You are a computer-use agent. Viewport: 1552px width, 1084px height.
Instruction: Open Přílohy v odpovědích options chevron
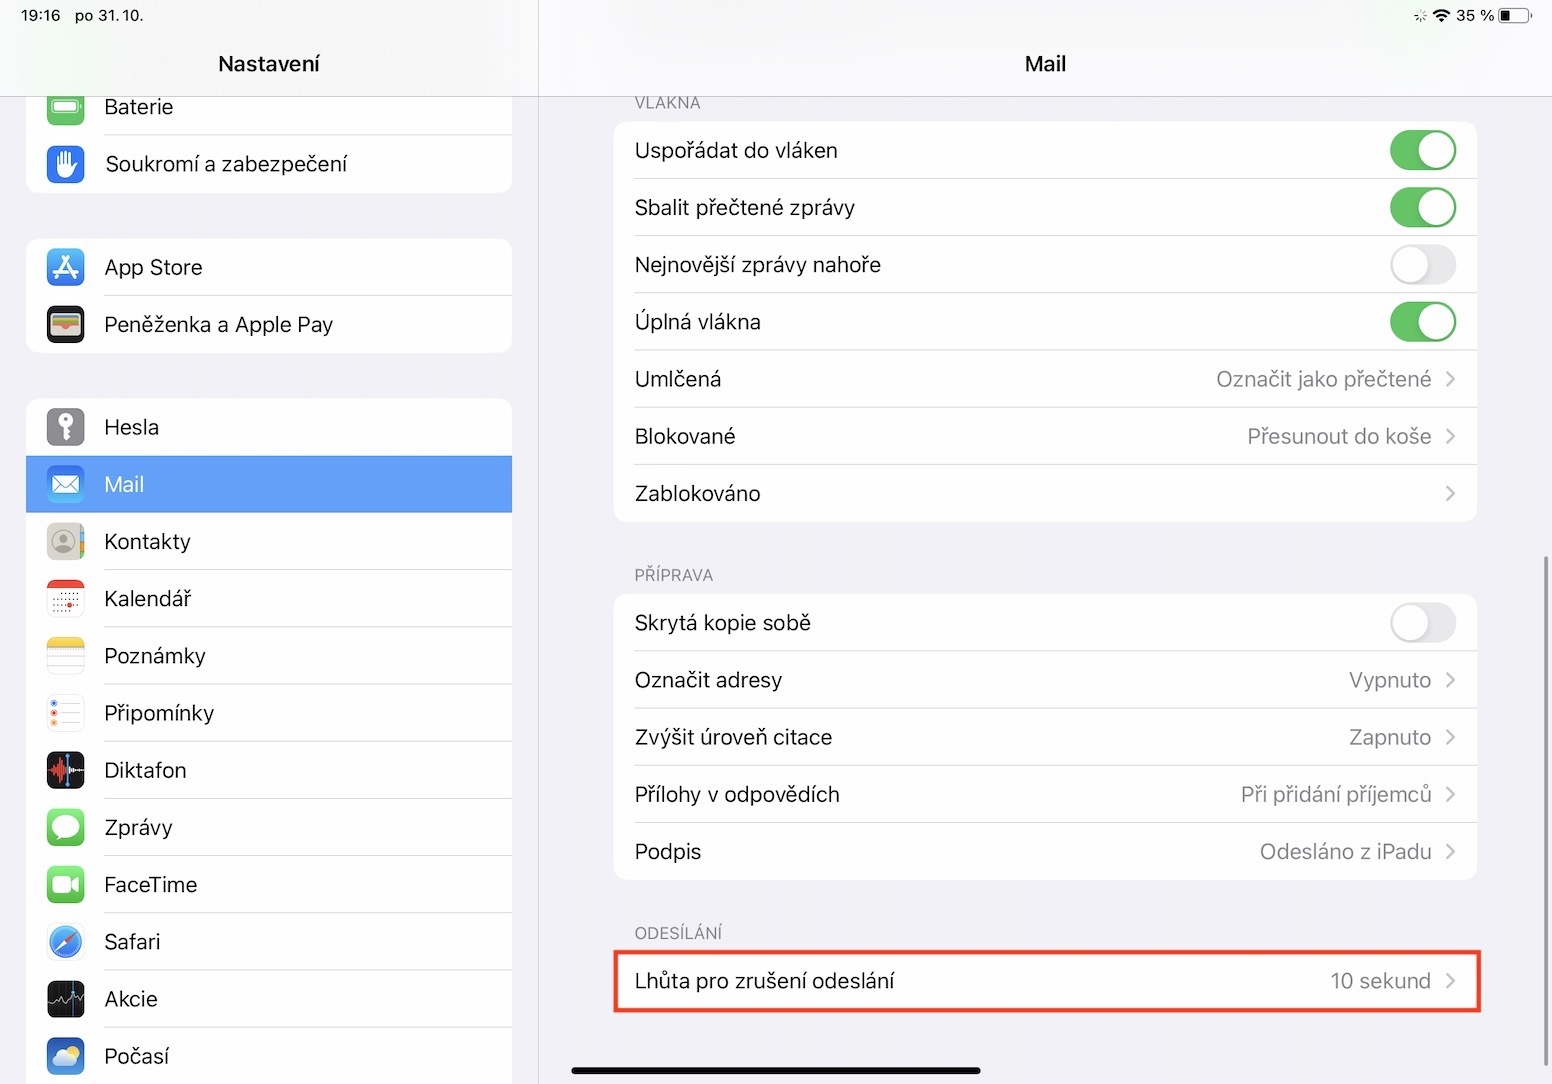point(1450,794)
